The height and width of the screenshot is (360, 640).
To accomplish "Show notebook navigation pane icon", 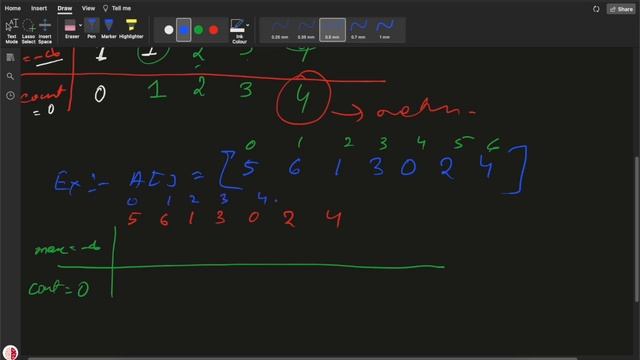I will [x=10, y=58].
